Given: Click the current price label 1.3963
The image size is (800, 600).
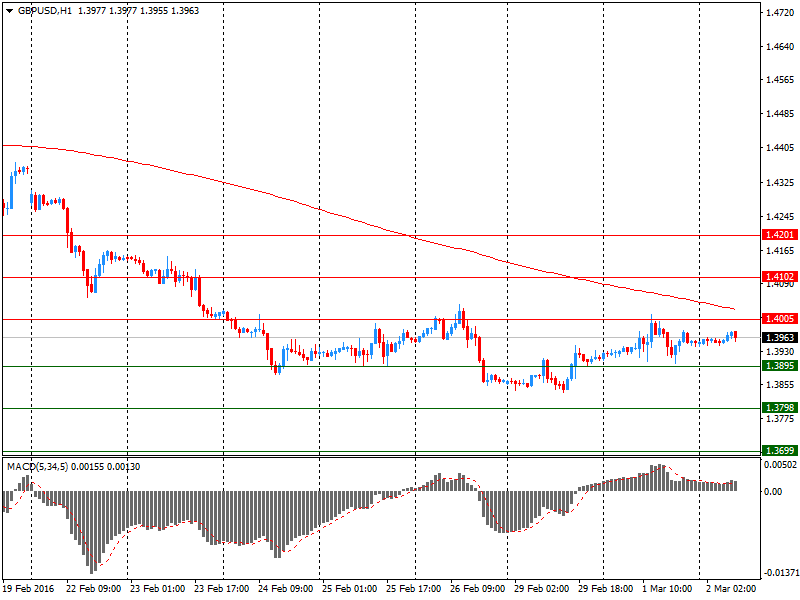Looking at the screenshot, I should coord(779,337).
